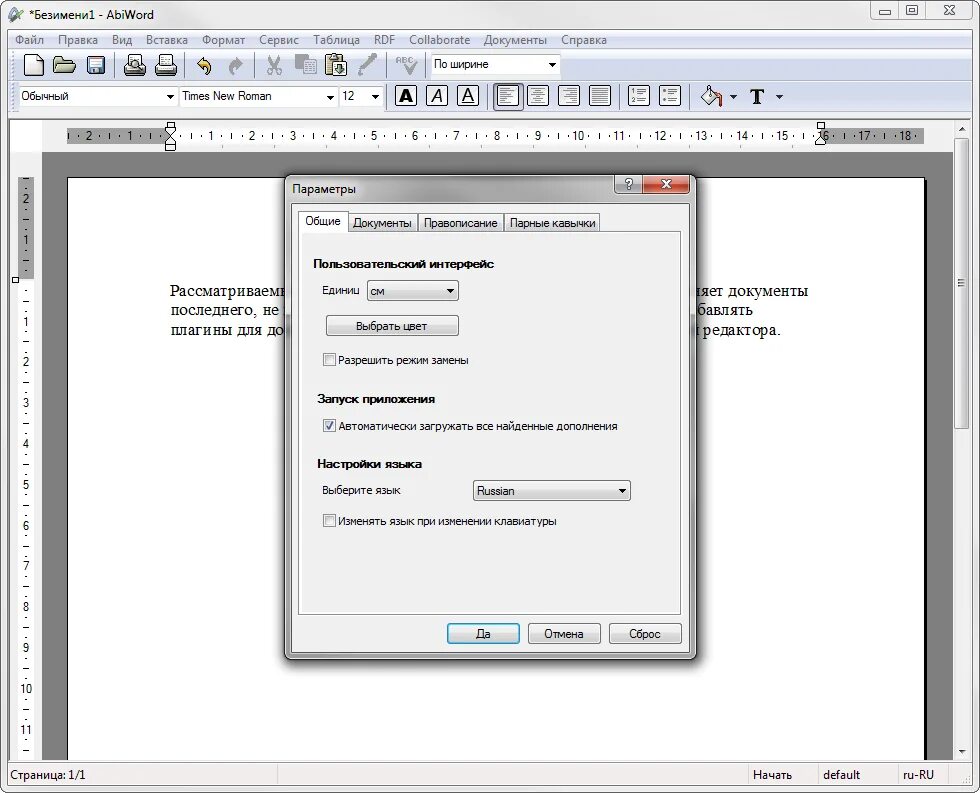This screenshot has width=980, height=793.
Task: Run the ABC spell check icon
Action: pos(406,65)
